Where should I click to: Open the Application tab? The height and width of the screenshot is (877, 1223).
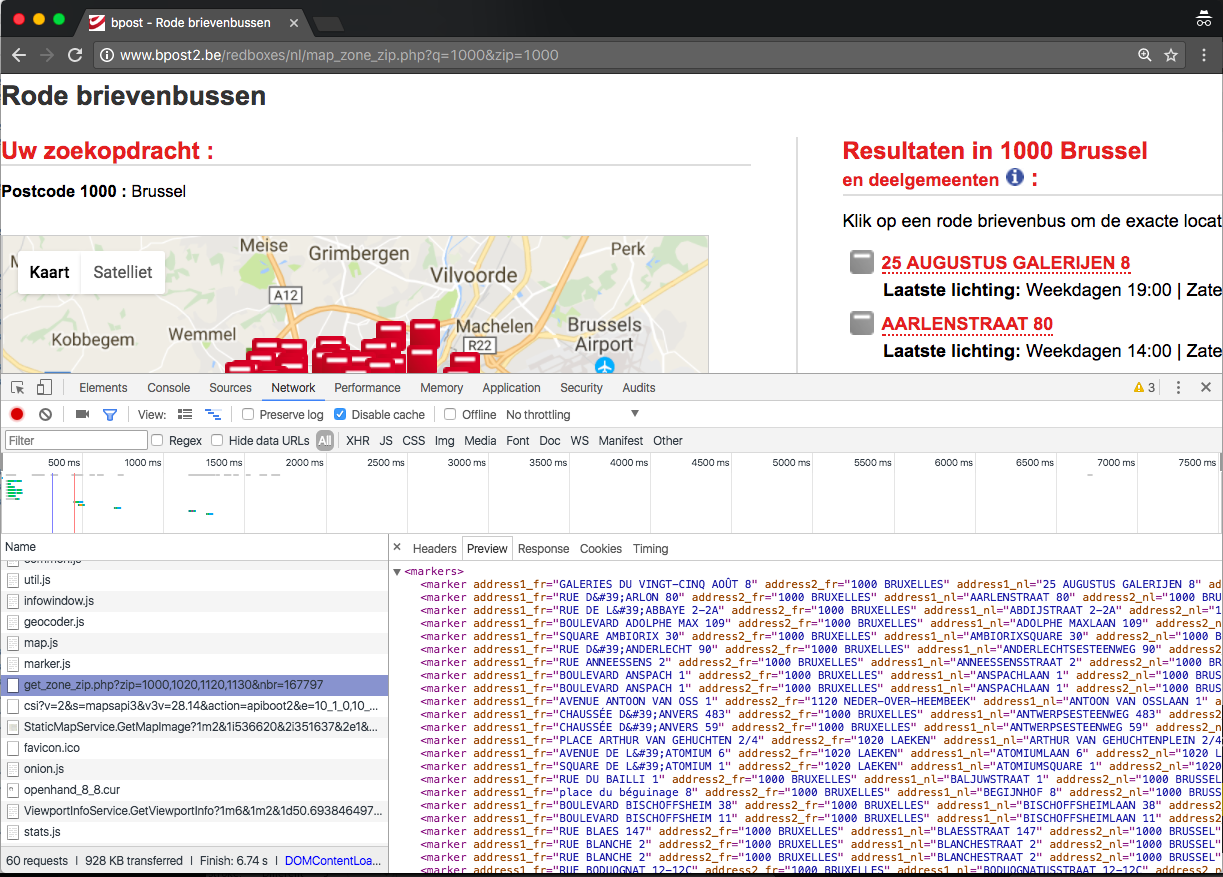click(x=512, y=388)
